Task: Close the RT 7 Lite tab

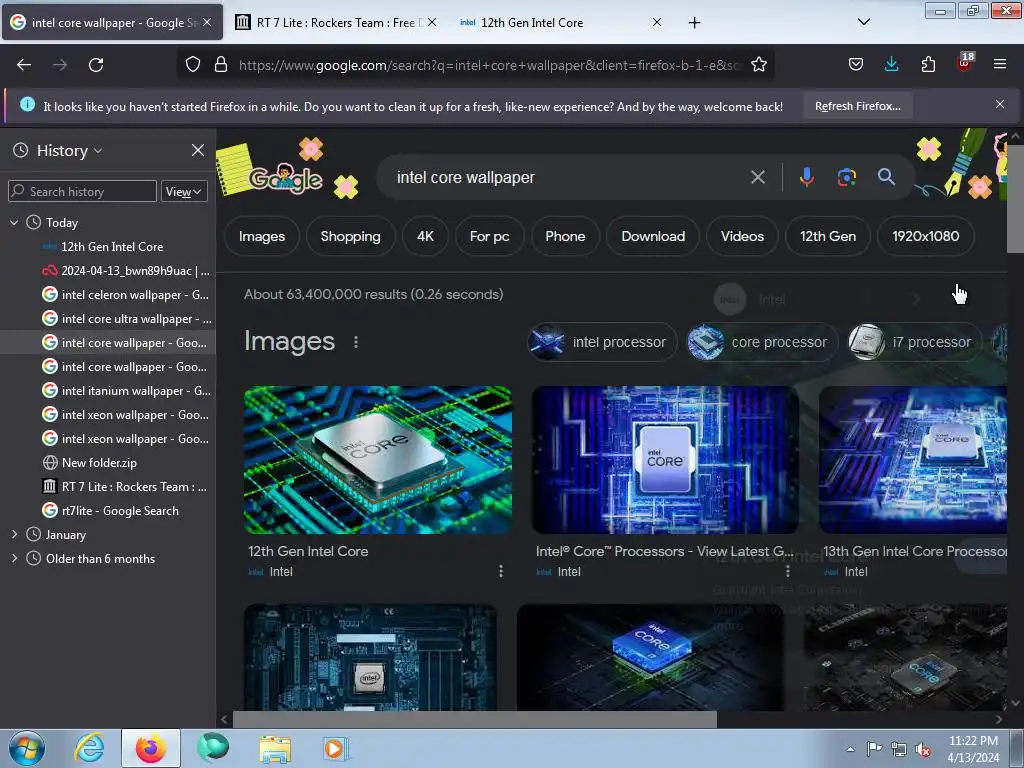Action: click(x=432, y=22)
